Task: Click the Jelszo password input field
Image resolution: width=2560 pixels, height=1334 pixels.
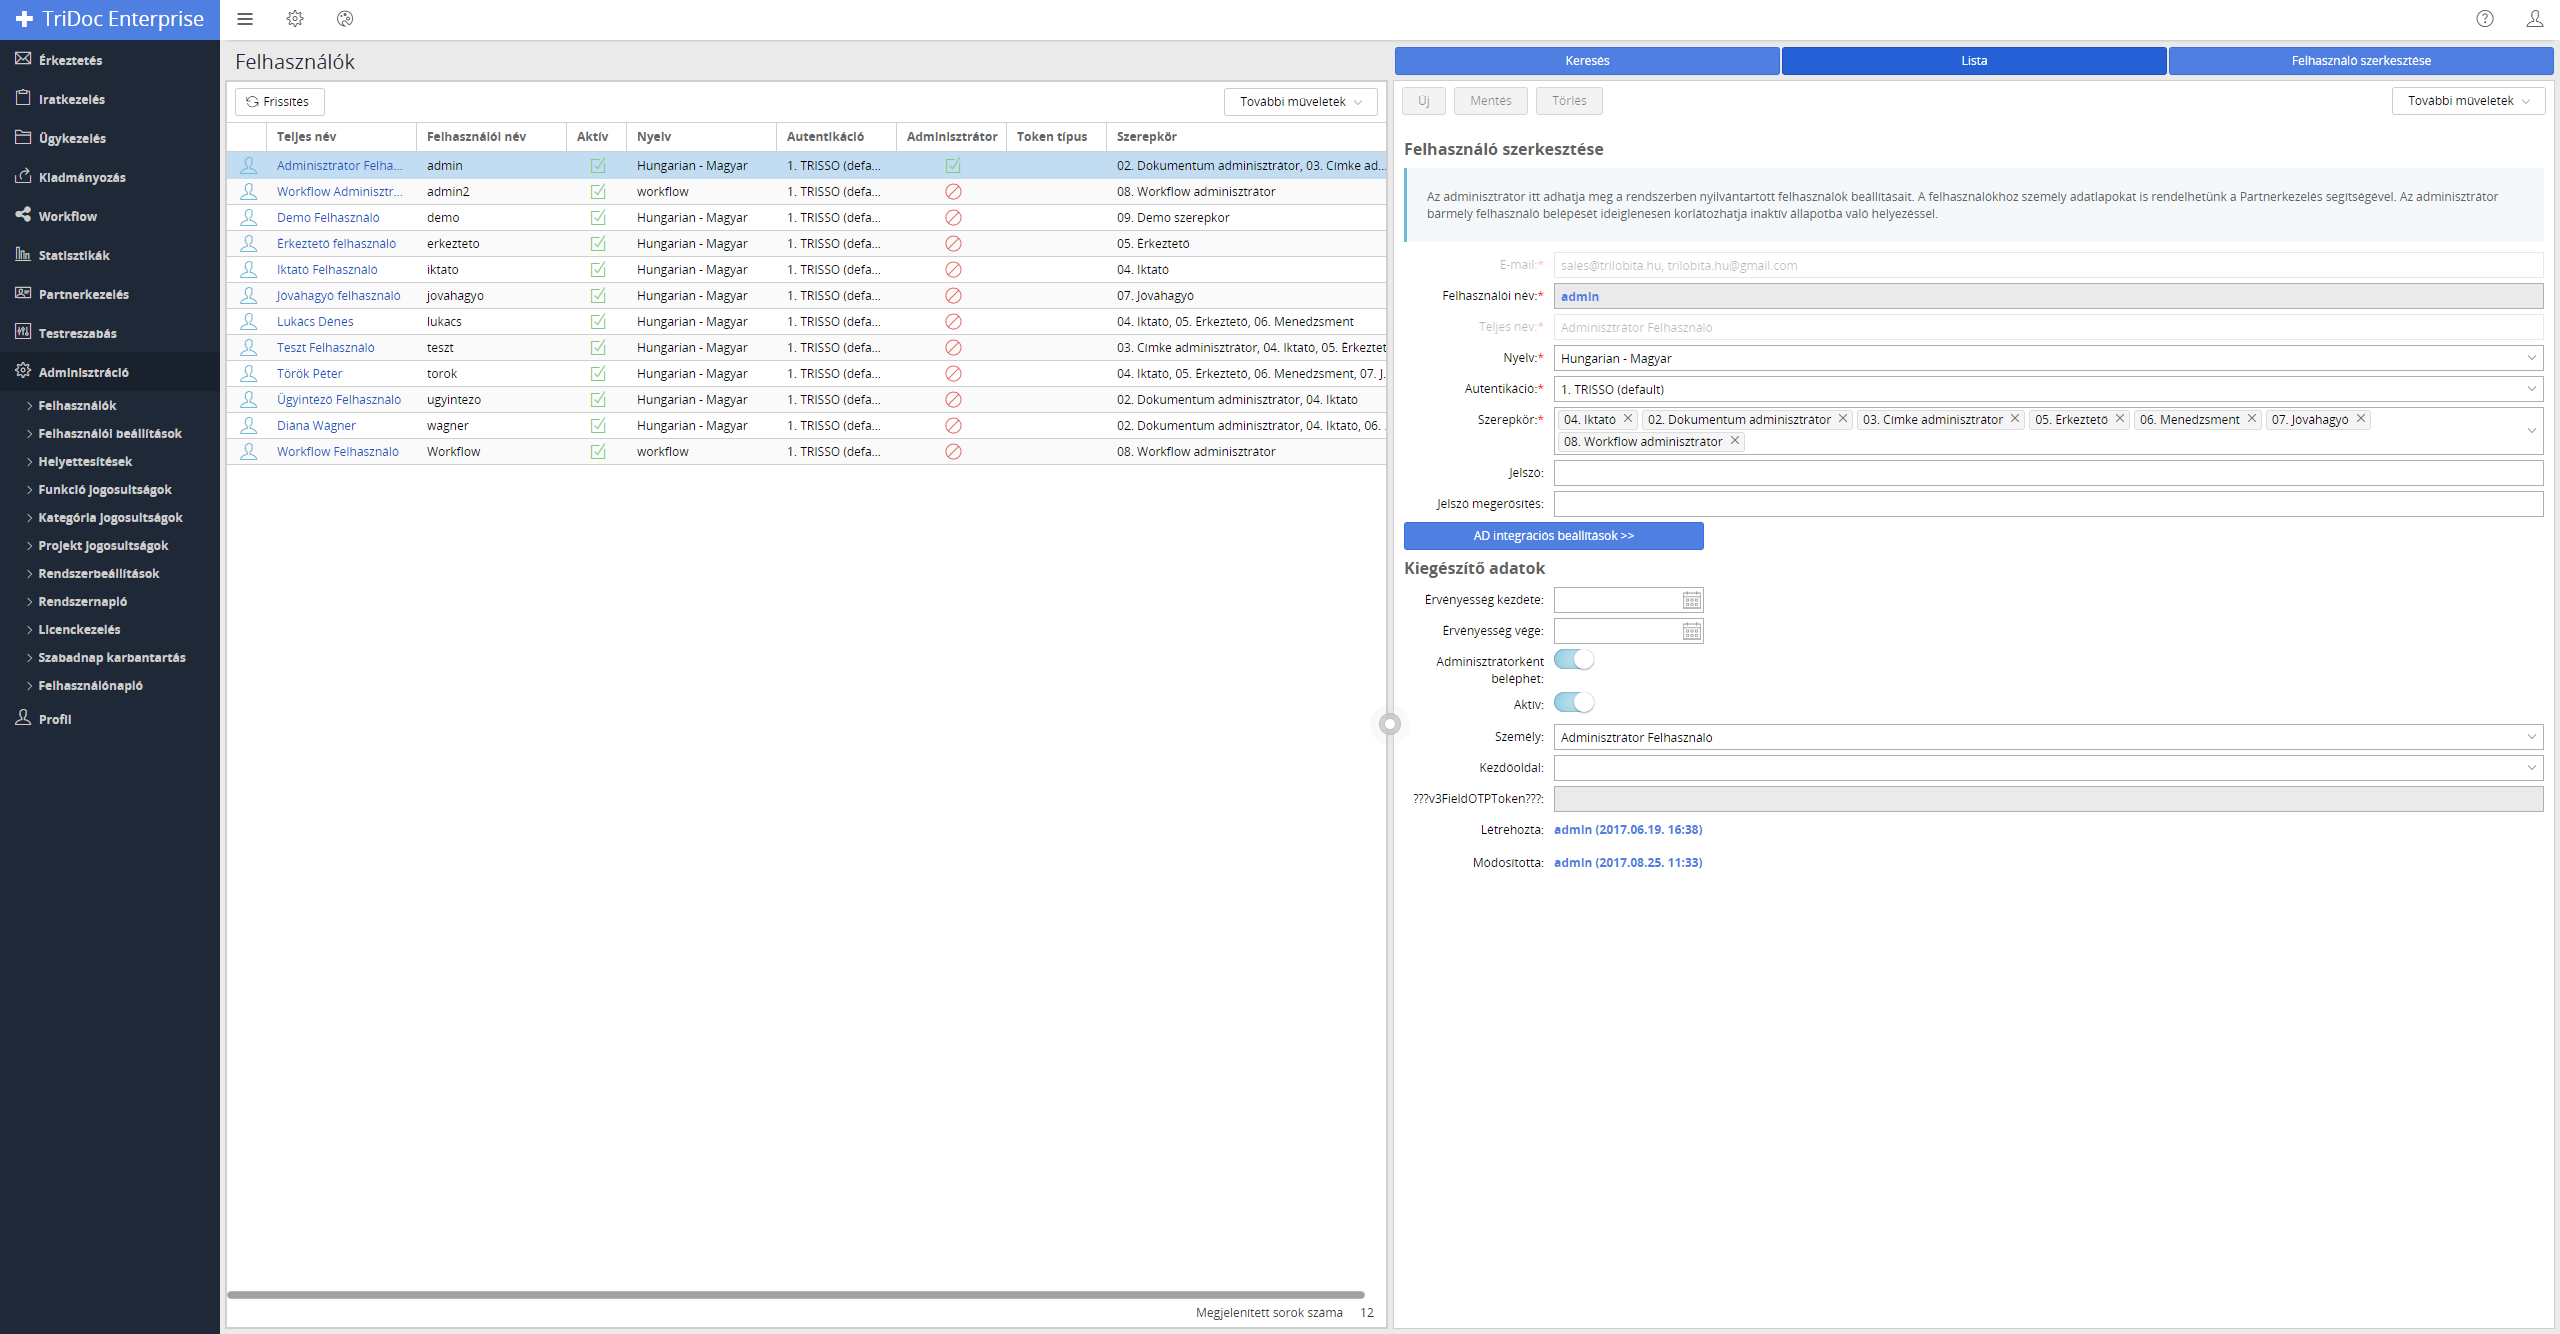Action: [x=2047, y=473]
